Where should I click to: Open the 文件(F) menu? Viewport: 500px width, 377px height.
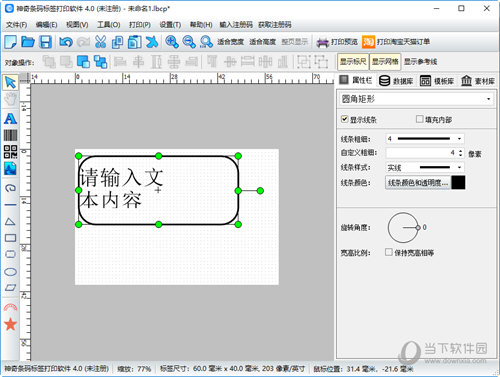point(16,25)
